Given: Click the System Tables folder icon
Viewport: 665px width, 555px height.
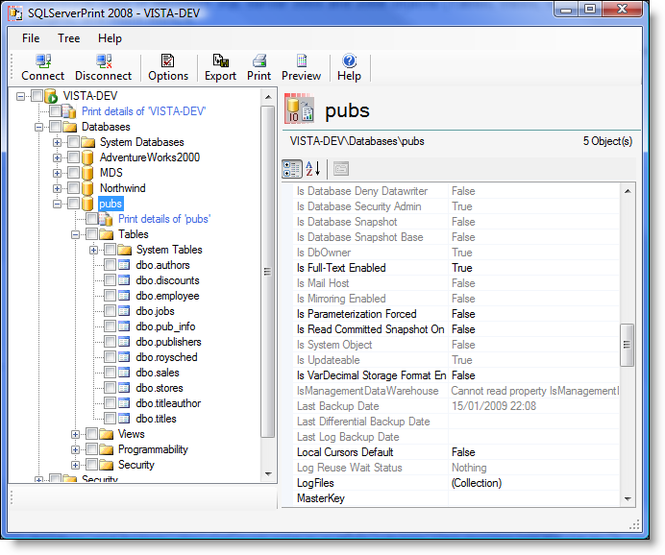Looking at the screenshot, I should pos(125,250).
